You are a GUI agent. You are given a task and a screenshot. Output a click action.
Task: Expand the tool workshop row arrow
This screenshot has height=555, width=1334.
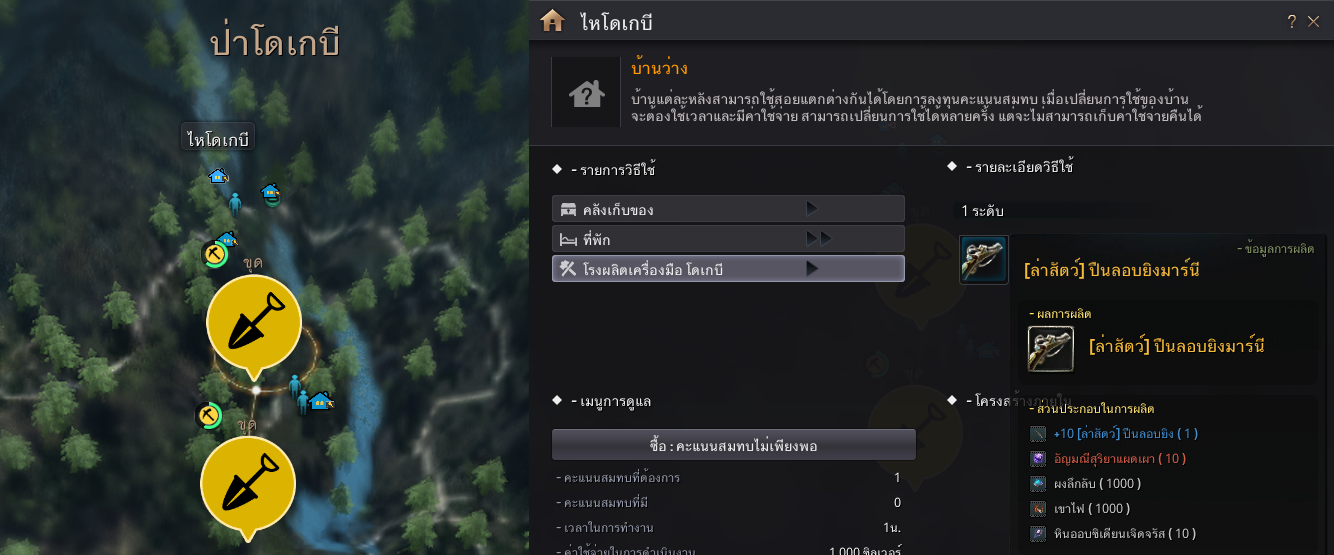[812, 269]
